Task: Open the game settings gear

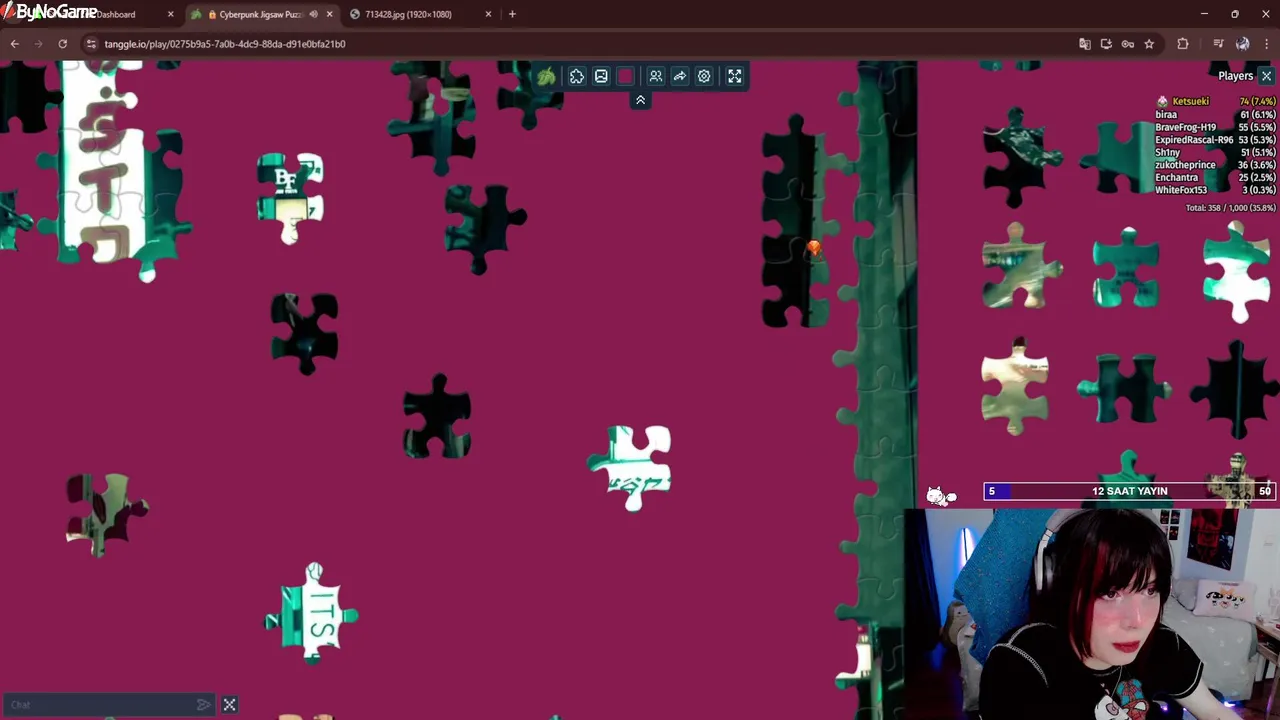Action: click(704, 76)
